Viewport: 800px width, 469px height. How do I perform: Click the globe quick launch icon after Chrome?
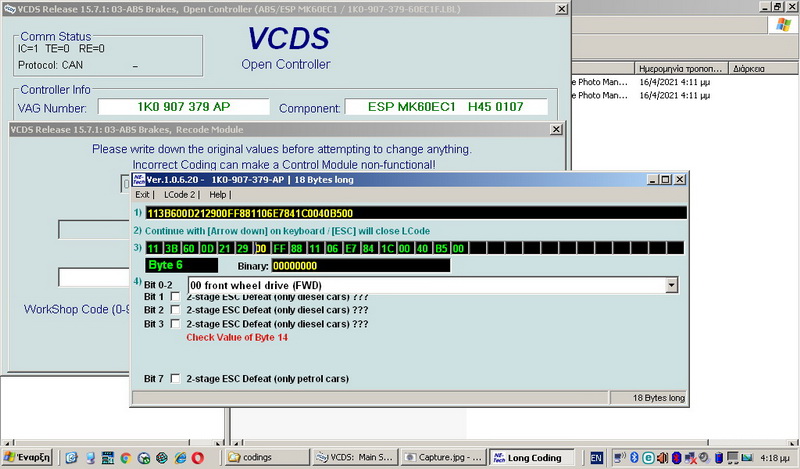pos(144,458)
